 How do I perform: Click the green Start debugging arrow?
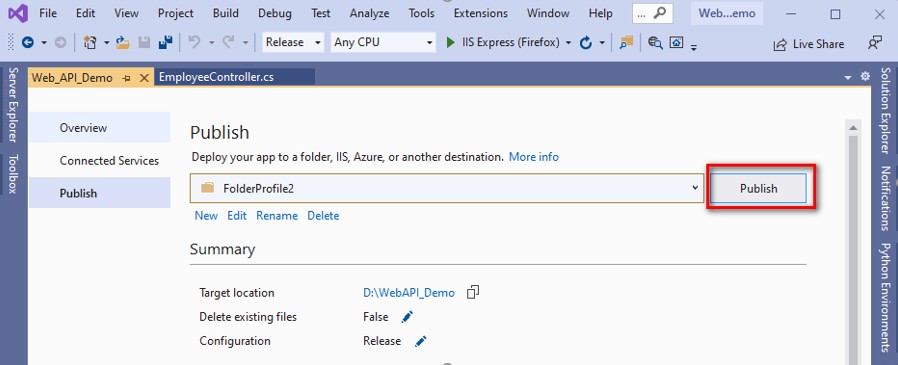[451, 42]
